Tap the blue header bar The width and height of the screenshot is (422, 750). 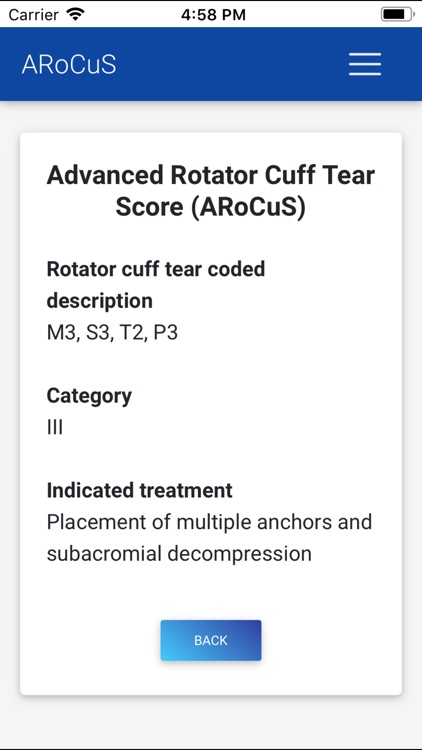[211, 64]
